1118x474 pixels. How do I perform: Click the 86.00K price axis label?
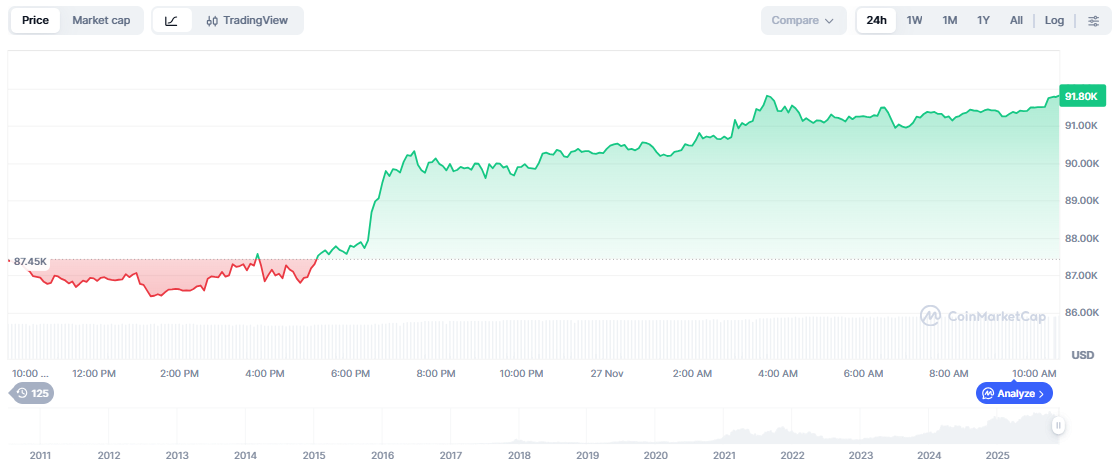click(x=1081, y=312)
